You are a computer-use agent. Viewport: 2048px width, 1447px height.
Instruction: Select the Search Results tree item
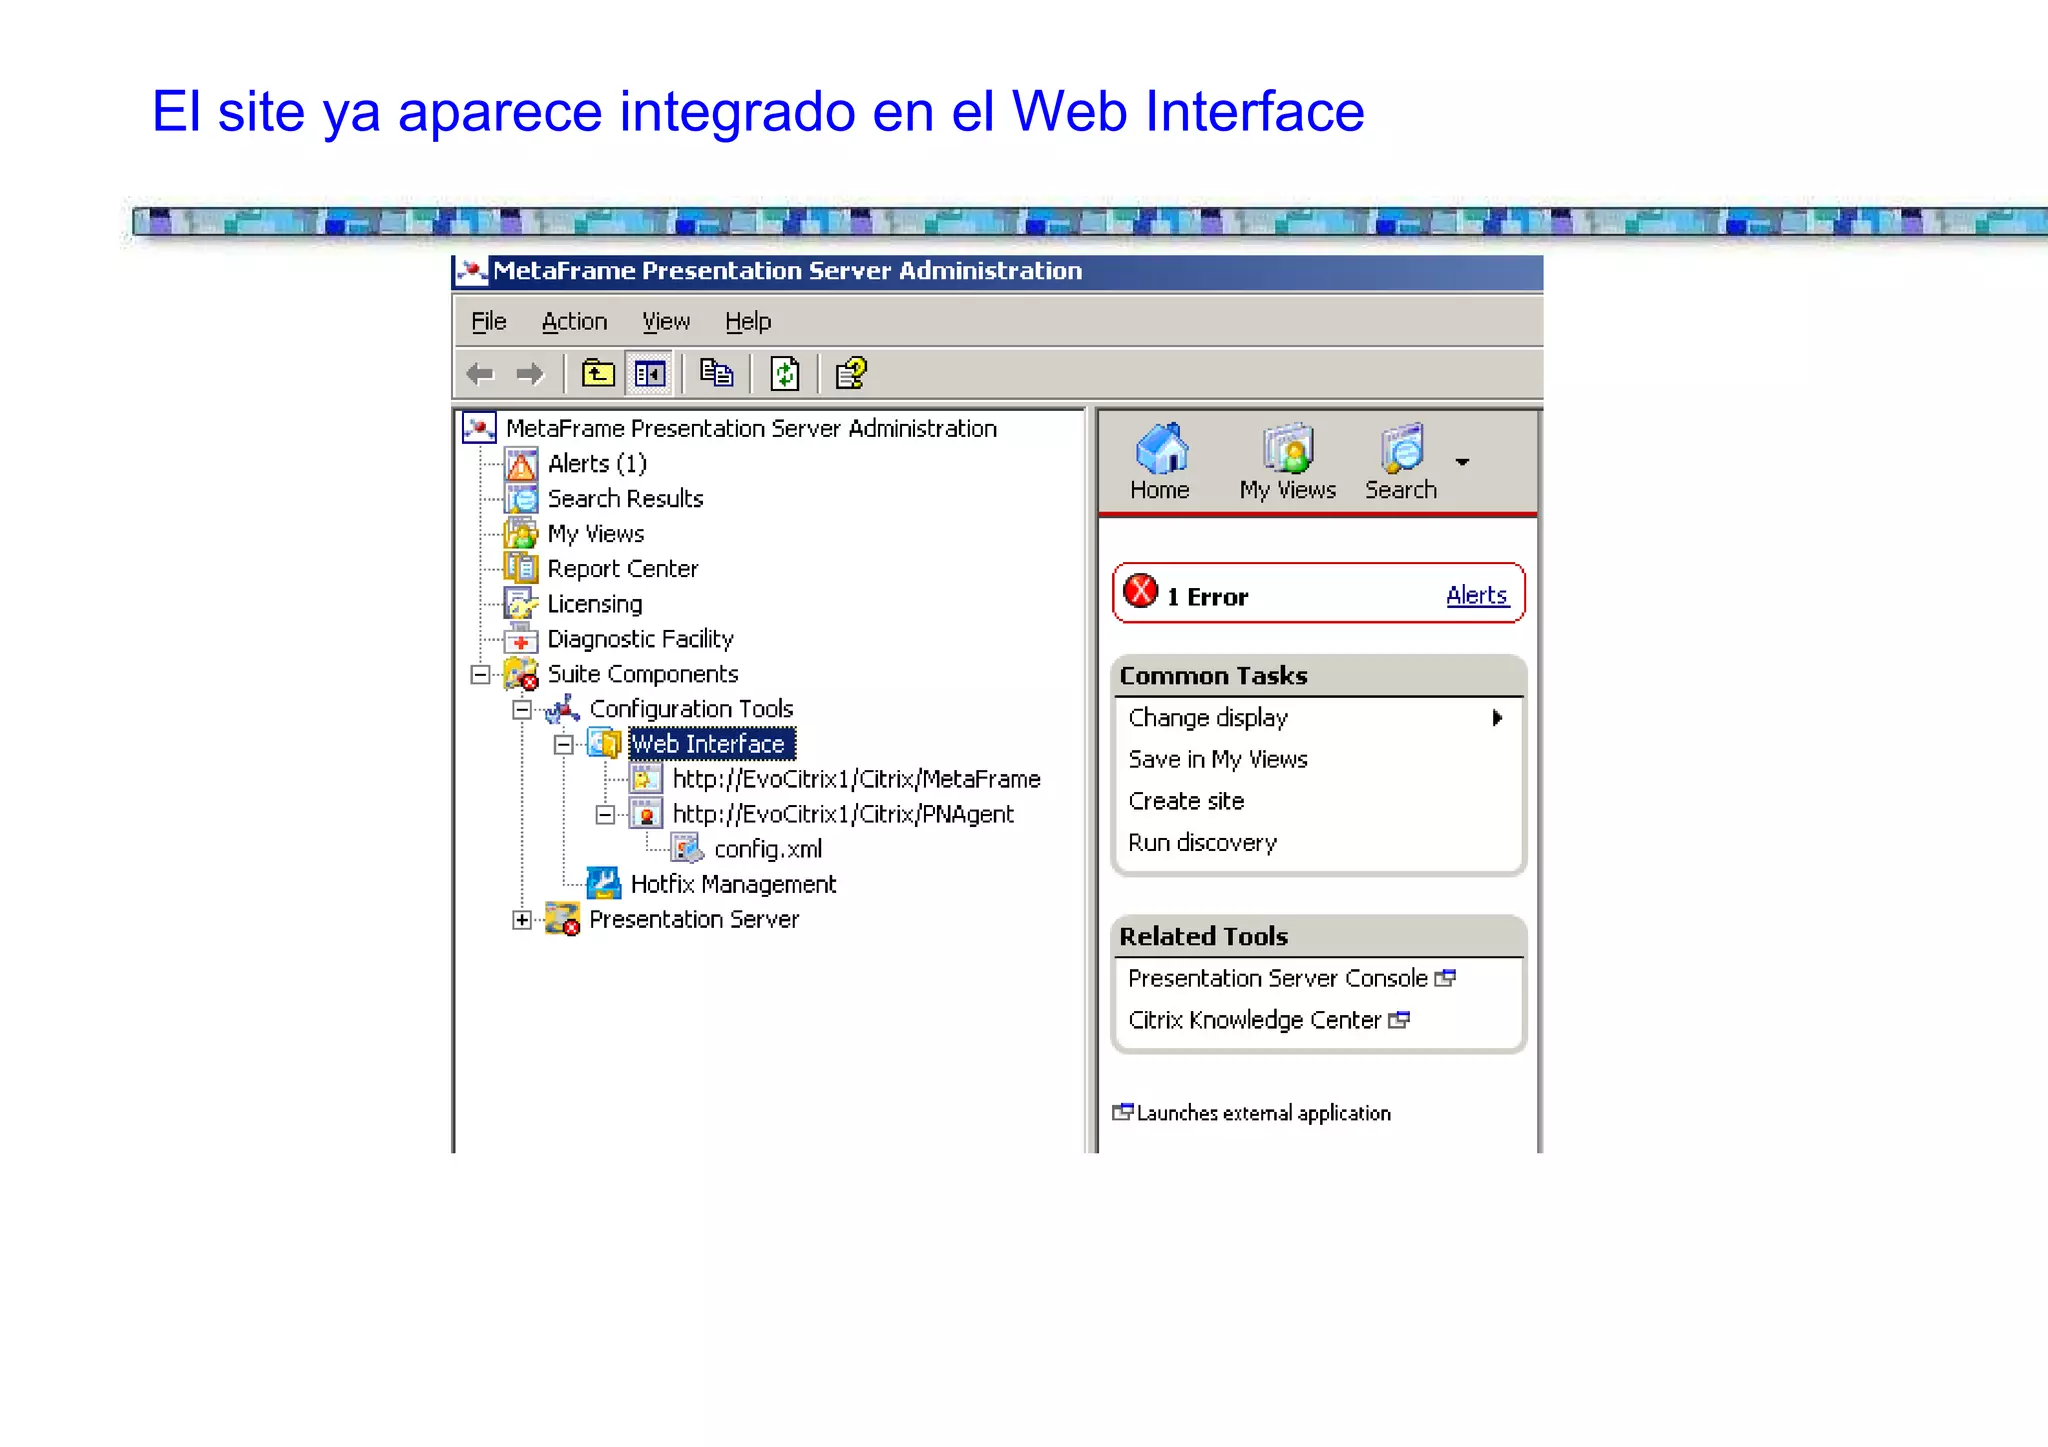[625, 499]
